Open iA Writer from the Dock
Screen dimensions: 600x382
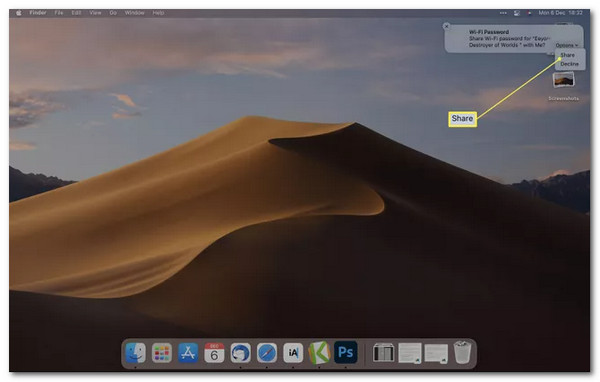(293, 353)
